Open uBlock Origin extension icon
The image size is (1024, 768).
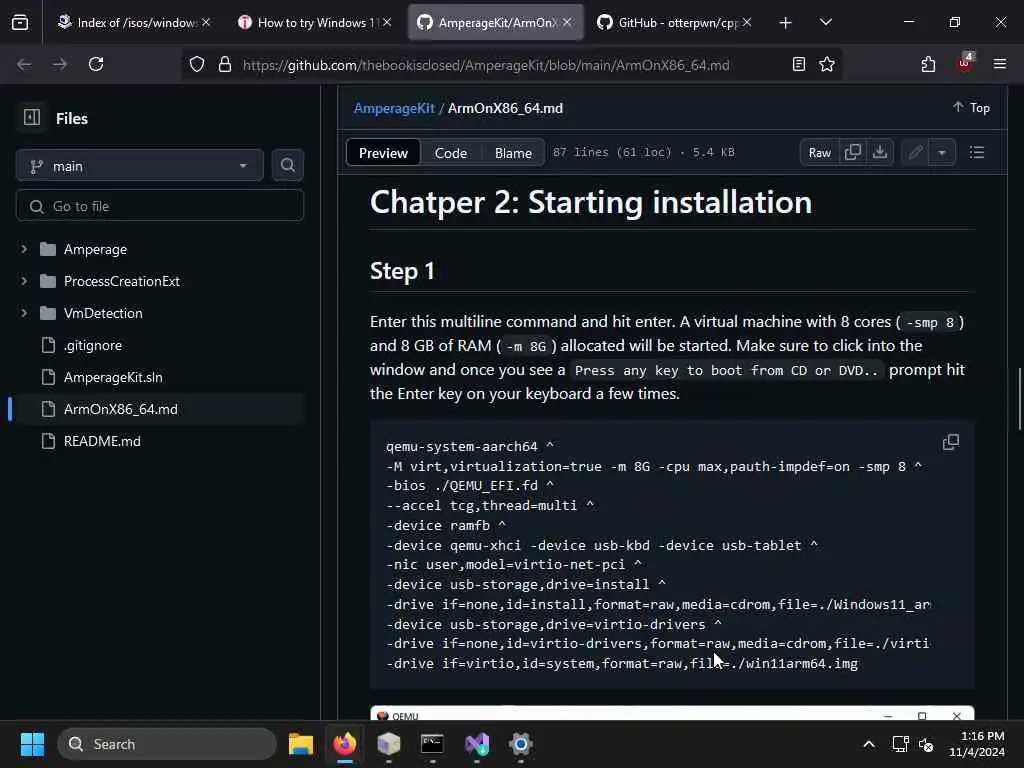pos(964,63)
